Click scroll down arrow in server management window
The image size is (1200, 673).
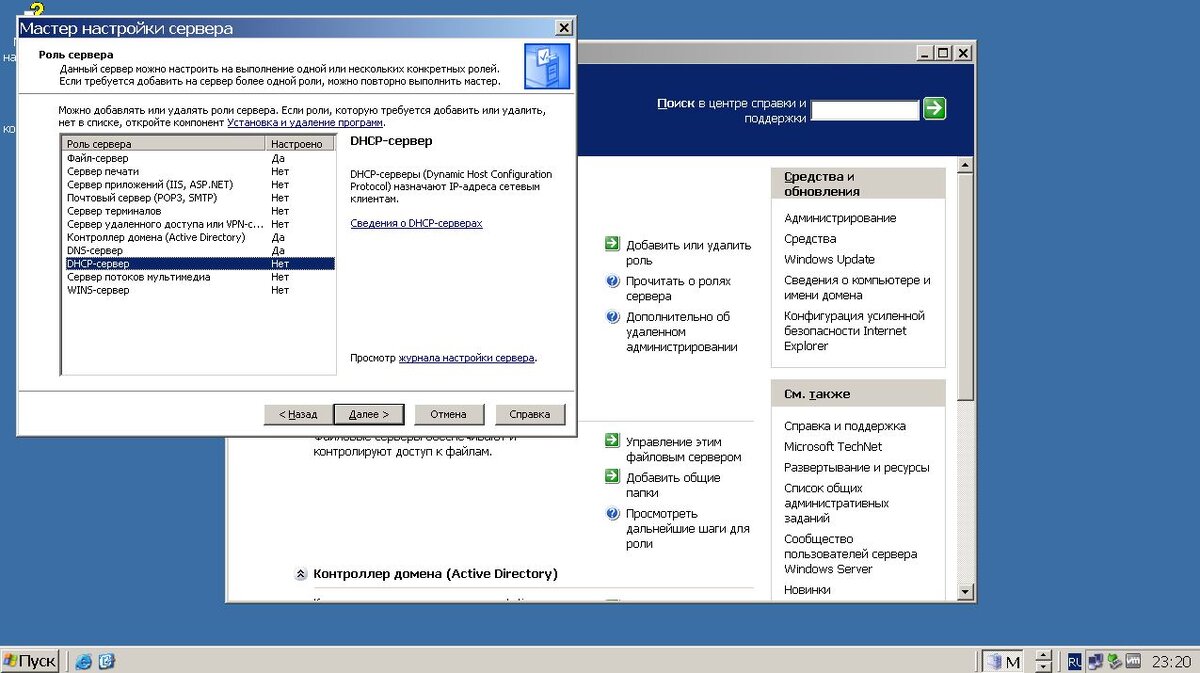pos(964,592)
